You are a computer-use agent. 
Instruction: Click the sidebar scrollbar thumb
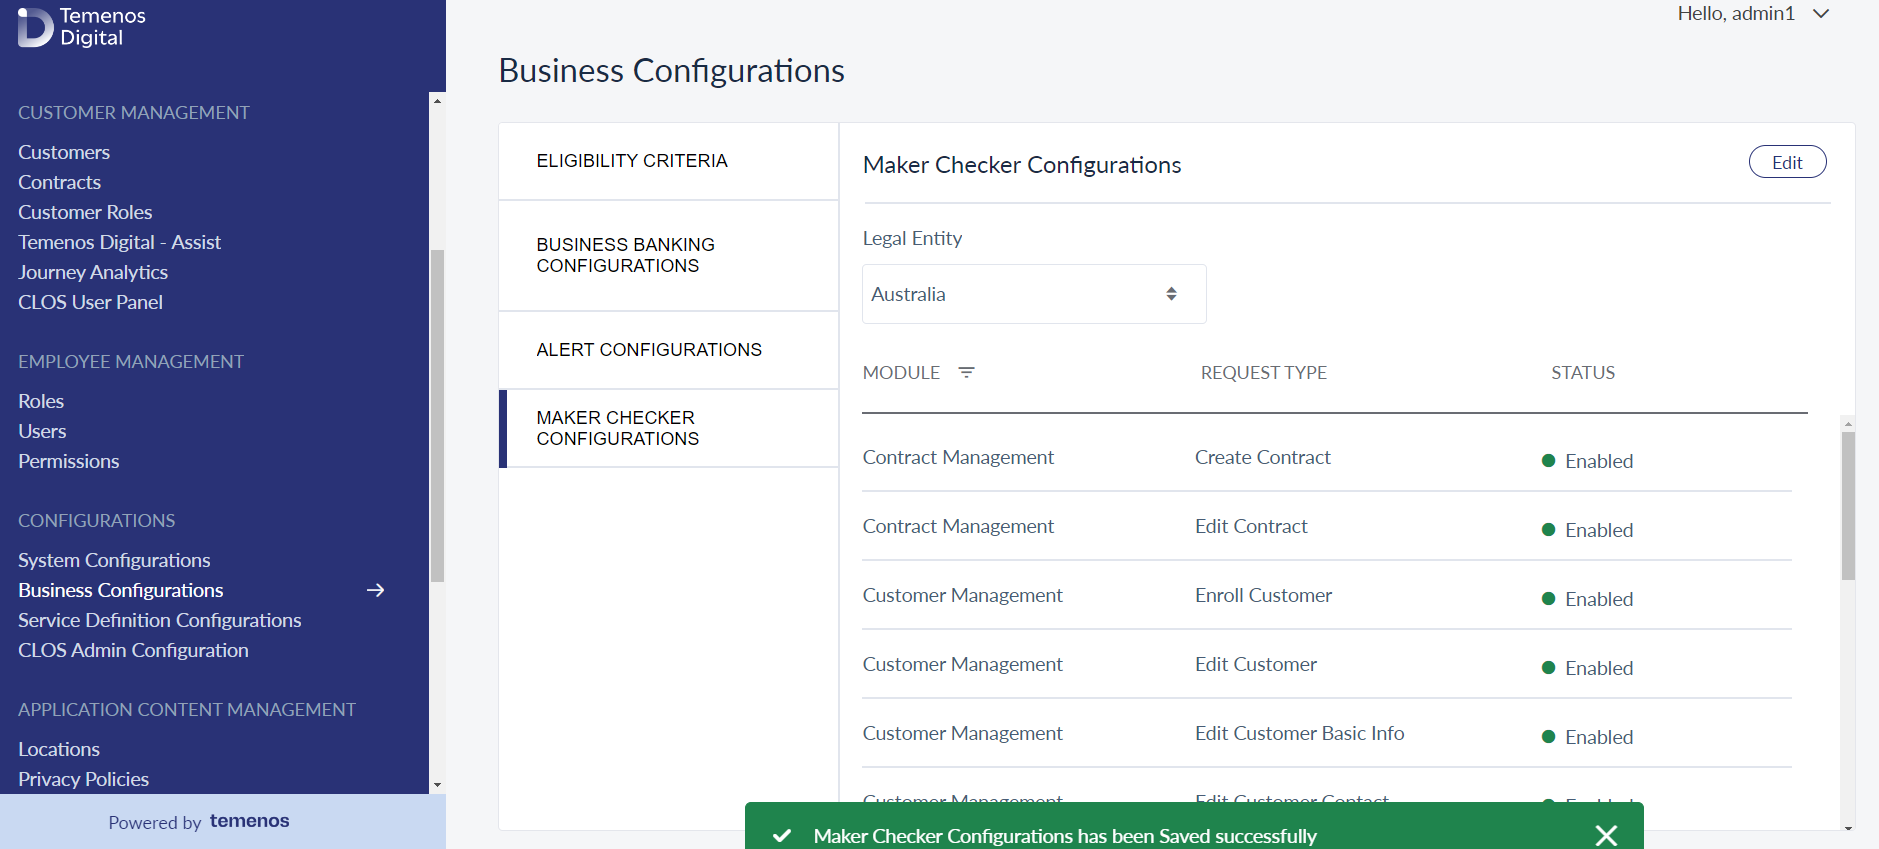[437, 415]
